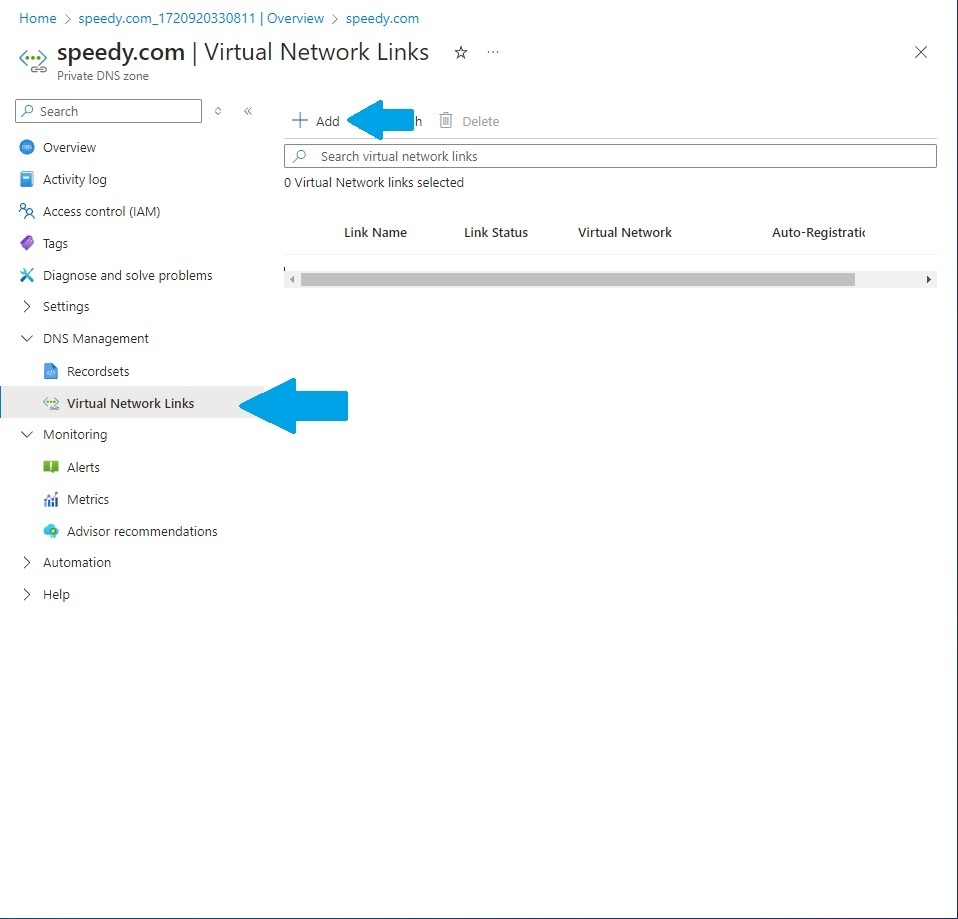Open Alerts under Monitoring
Image resolution: width=958 pixels, height=919 pixels.
[x=85, y=467]
